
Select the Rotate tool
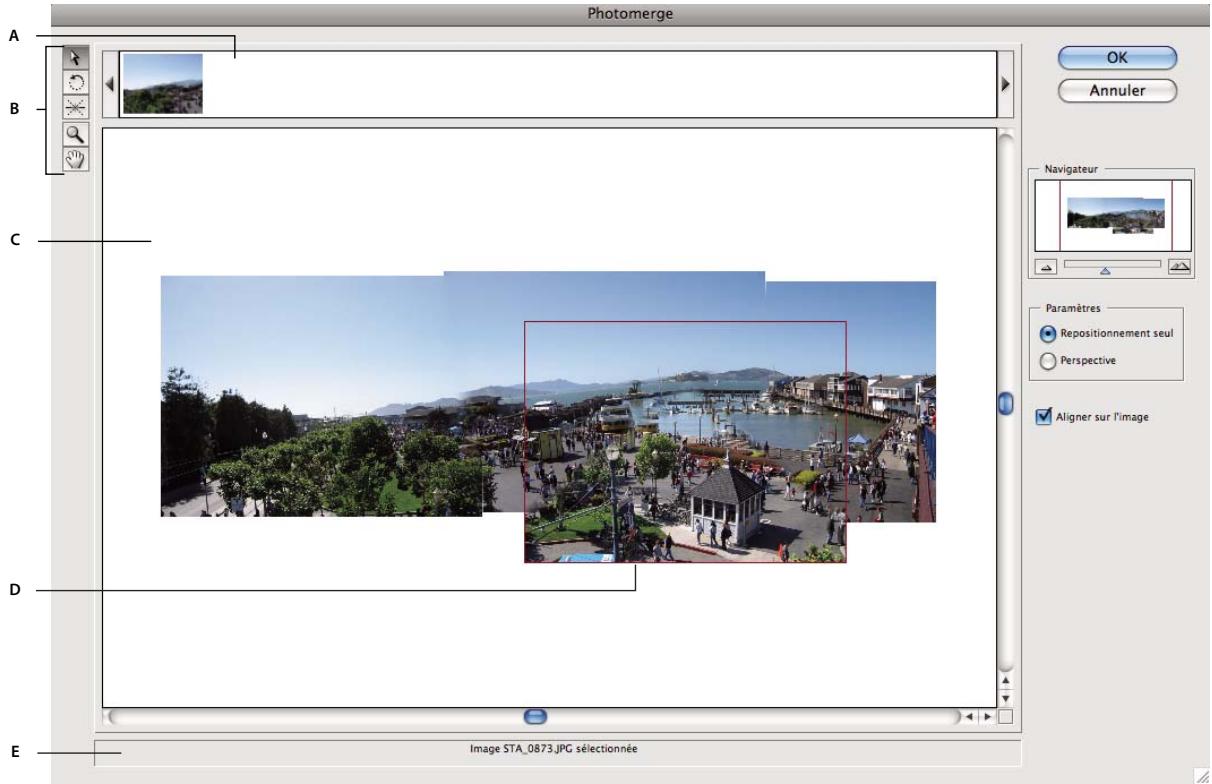pyautogui.click(x=76, y=82)
